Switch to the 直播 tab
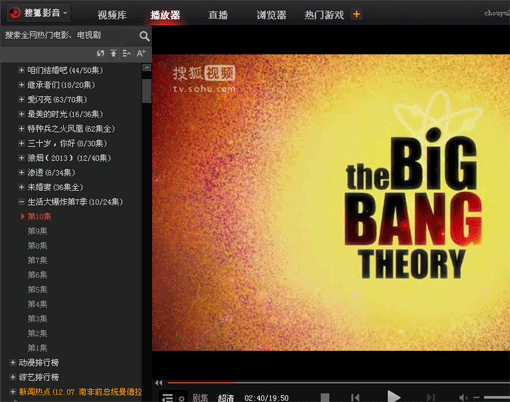This screenshot has height=402, width=510. [x=218, y=15]
